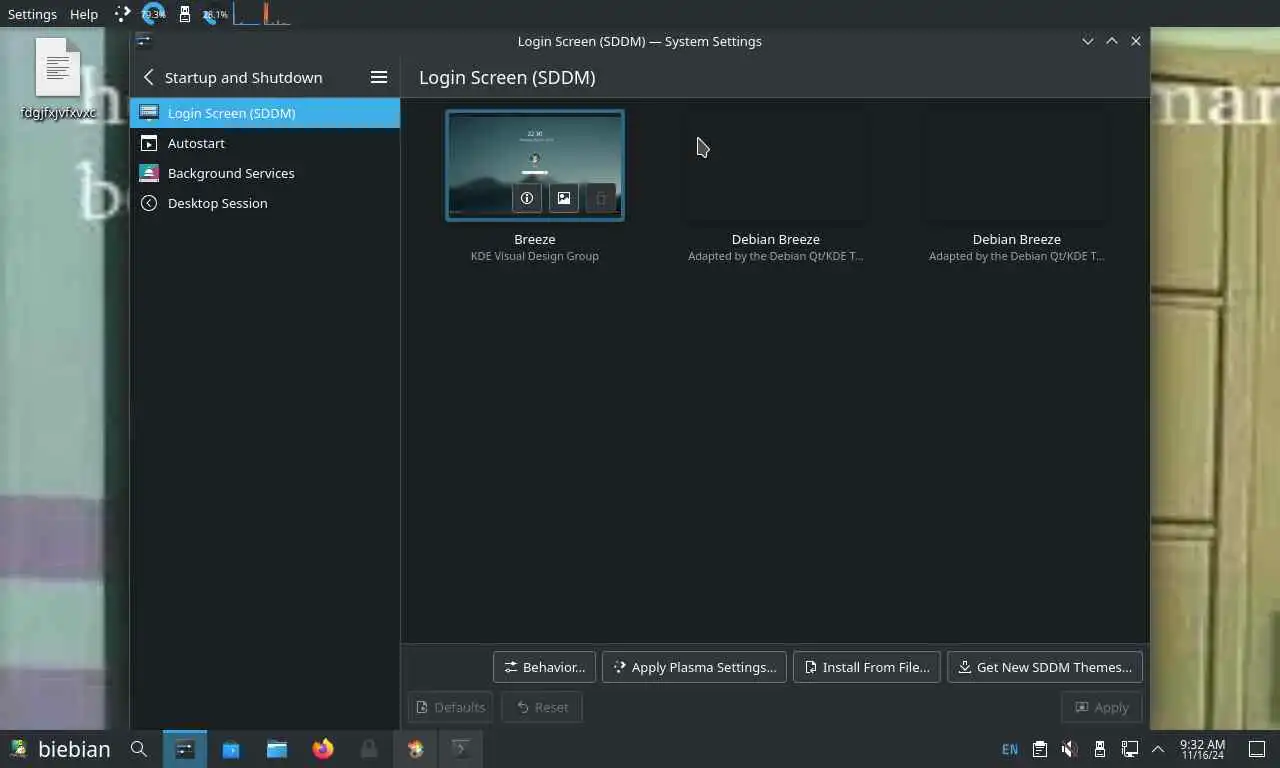This screenshot has width=1280, height=768.
Task: Open the Background Services page
Action: pos(265,173)
